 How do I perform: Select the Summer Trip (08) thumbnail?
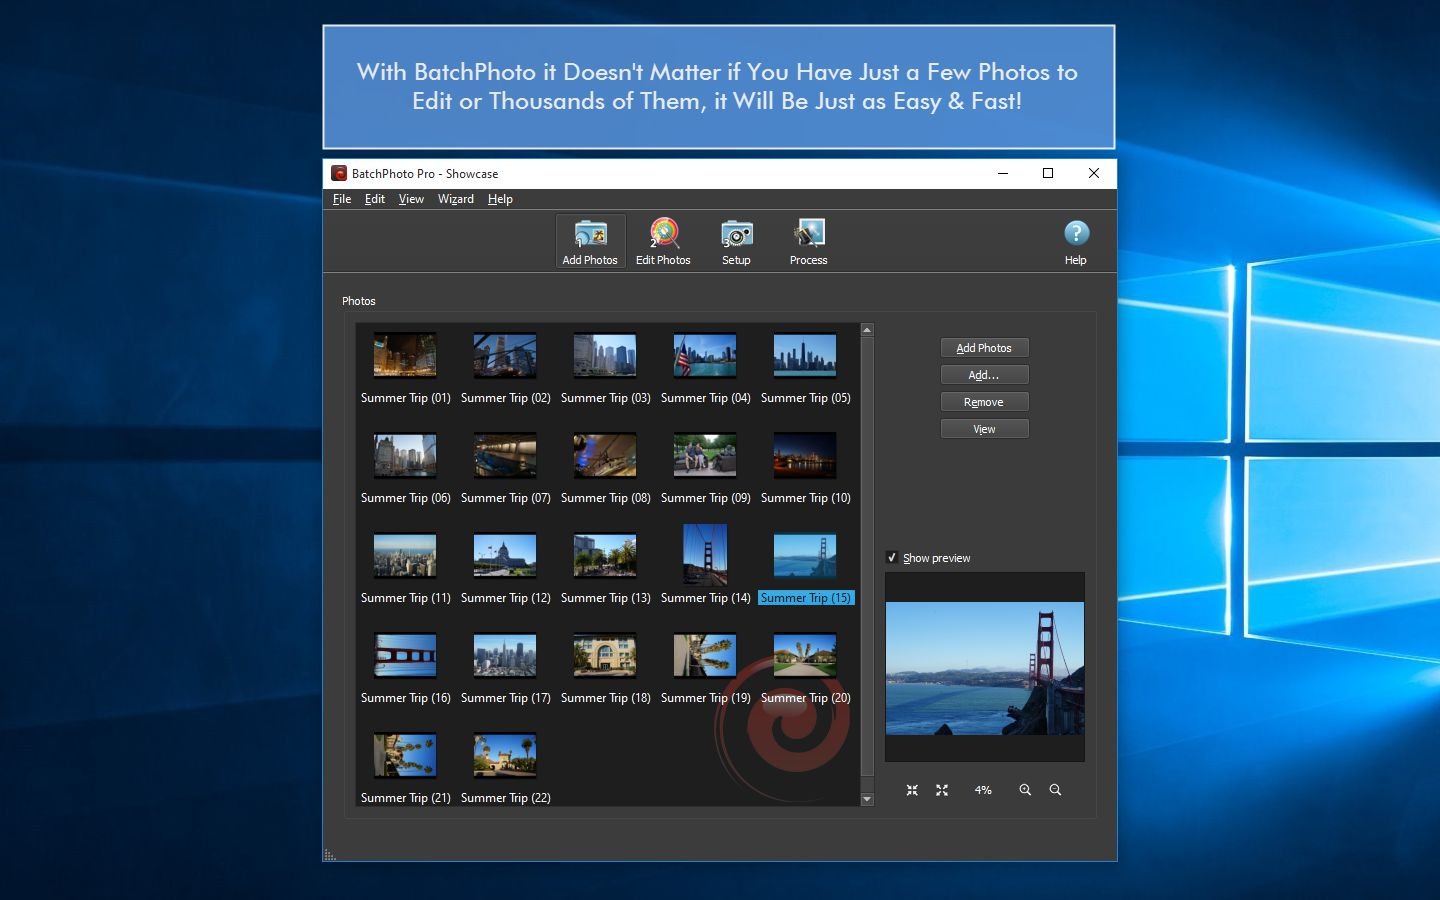click(605, 455)
